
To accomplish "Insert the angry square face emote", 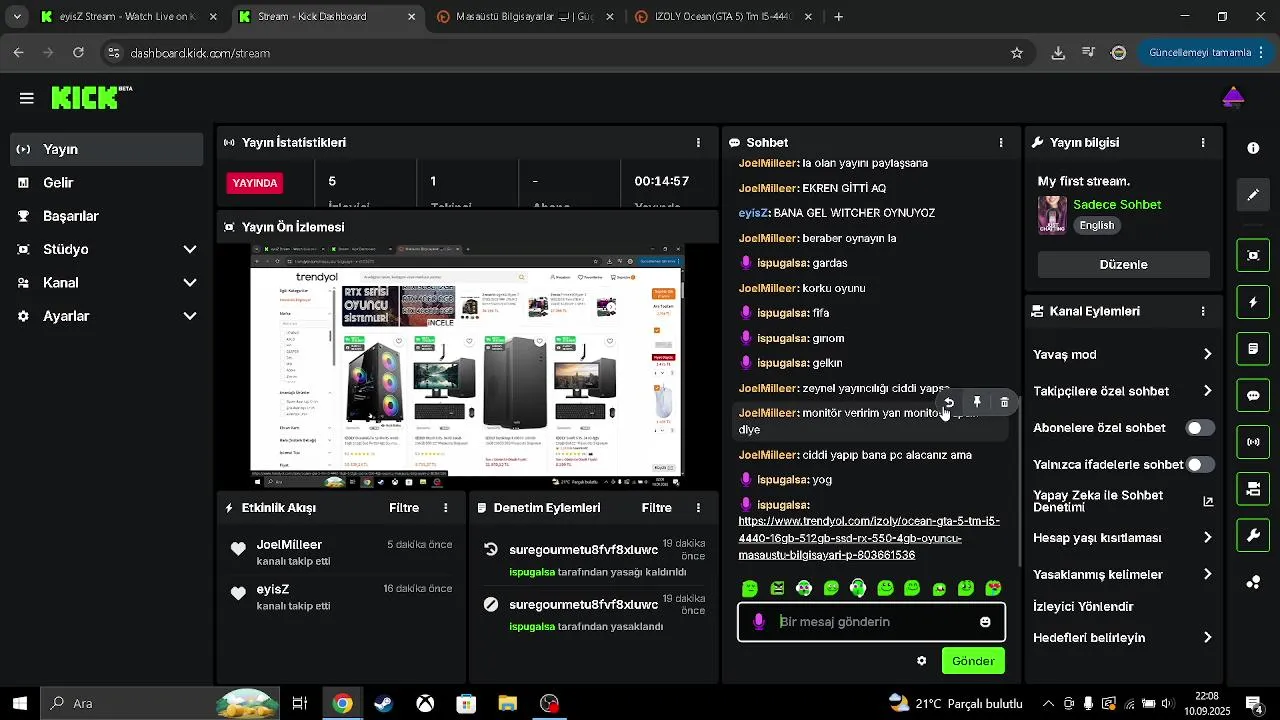I will [777, 588].
